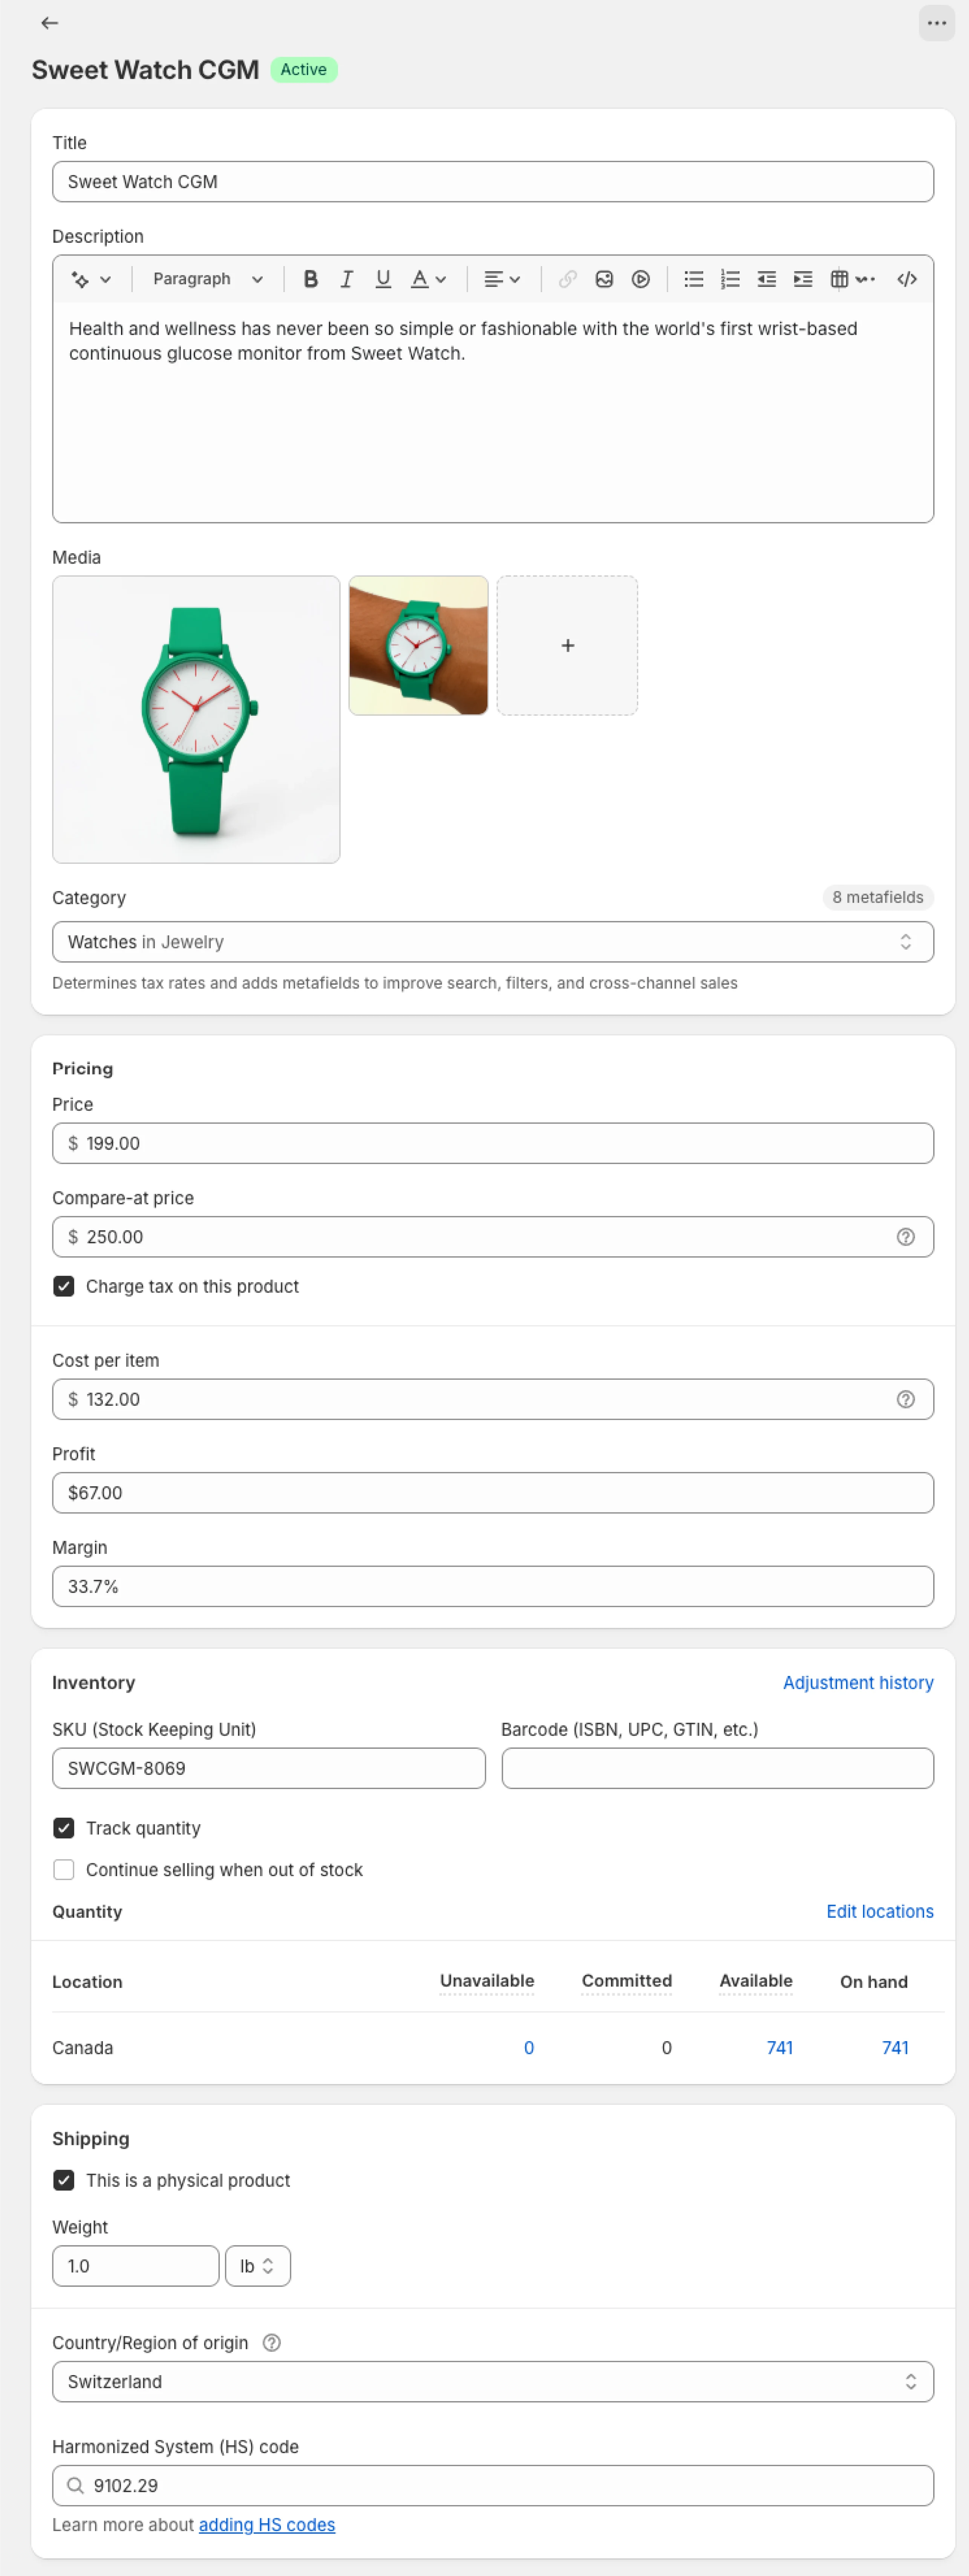
Task: Switch to HTML code view
Action: pos(907,279)
